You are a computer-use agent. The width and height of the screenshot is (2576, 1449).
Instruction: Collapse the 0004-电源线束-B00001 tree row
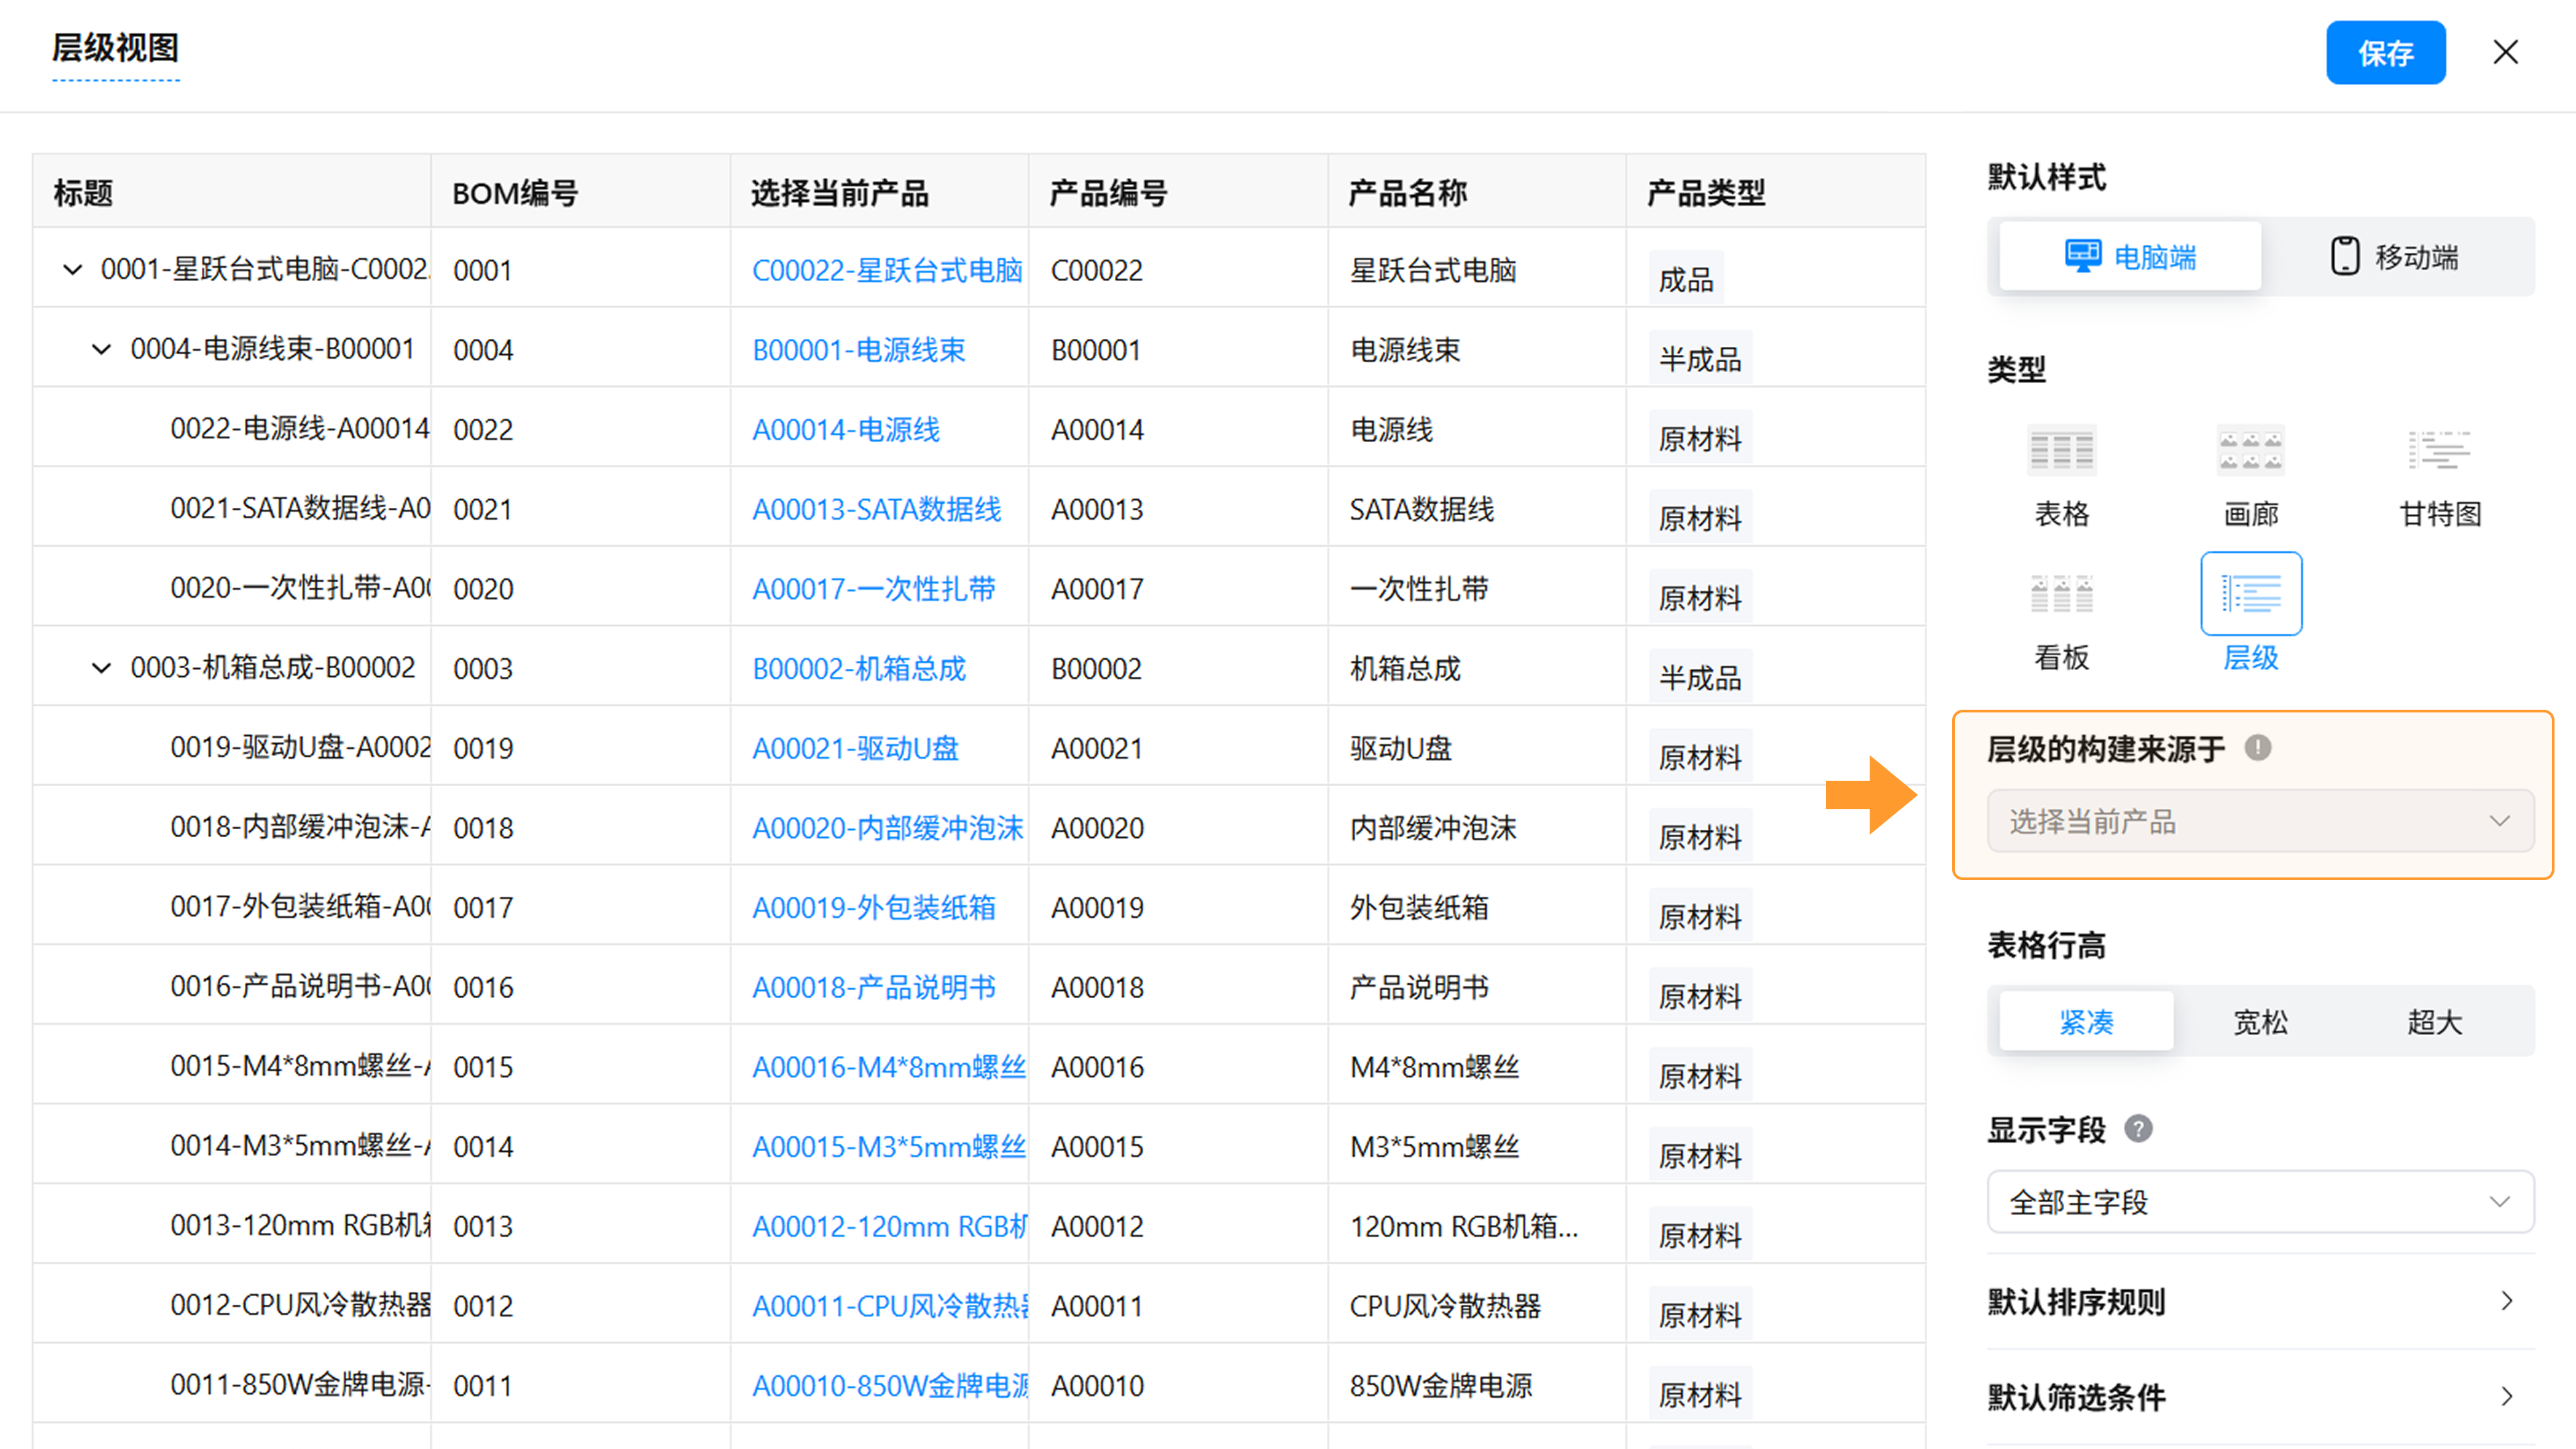pyautogui.click(x=101, y=349)
